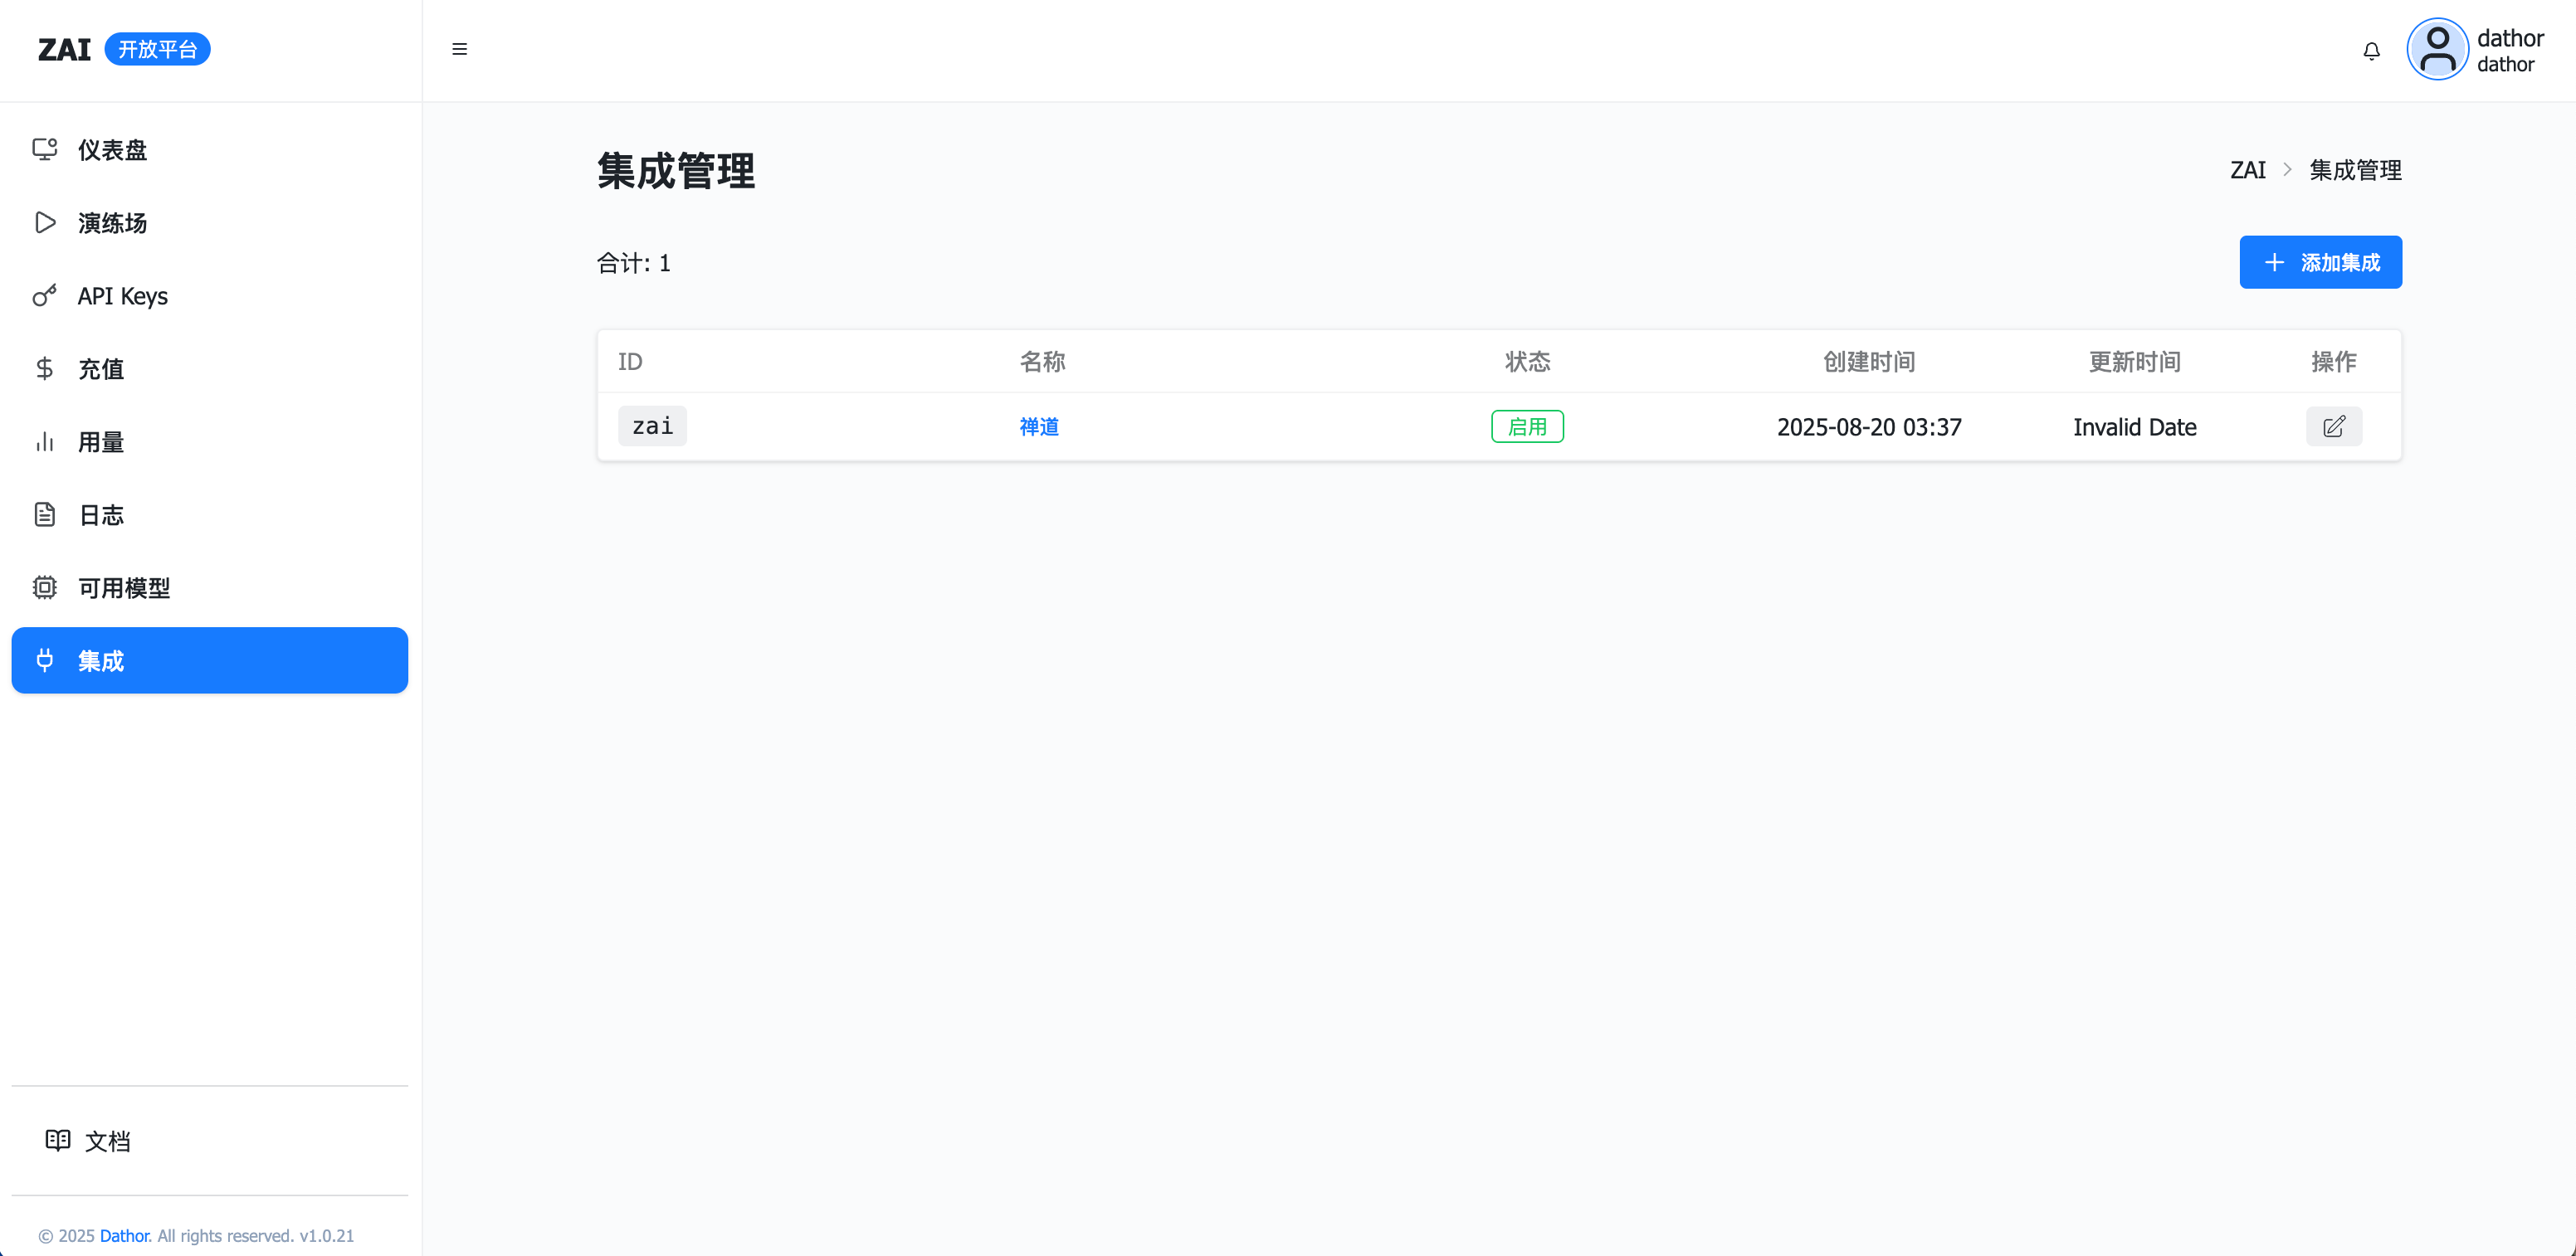Viewport: 2576px width, 1256px height.
Task: Click the 启用 enabled status tag
Action: click(1526, 427)
